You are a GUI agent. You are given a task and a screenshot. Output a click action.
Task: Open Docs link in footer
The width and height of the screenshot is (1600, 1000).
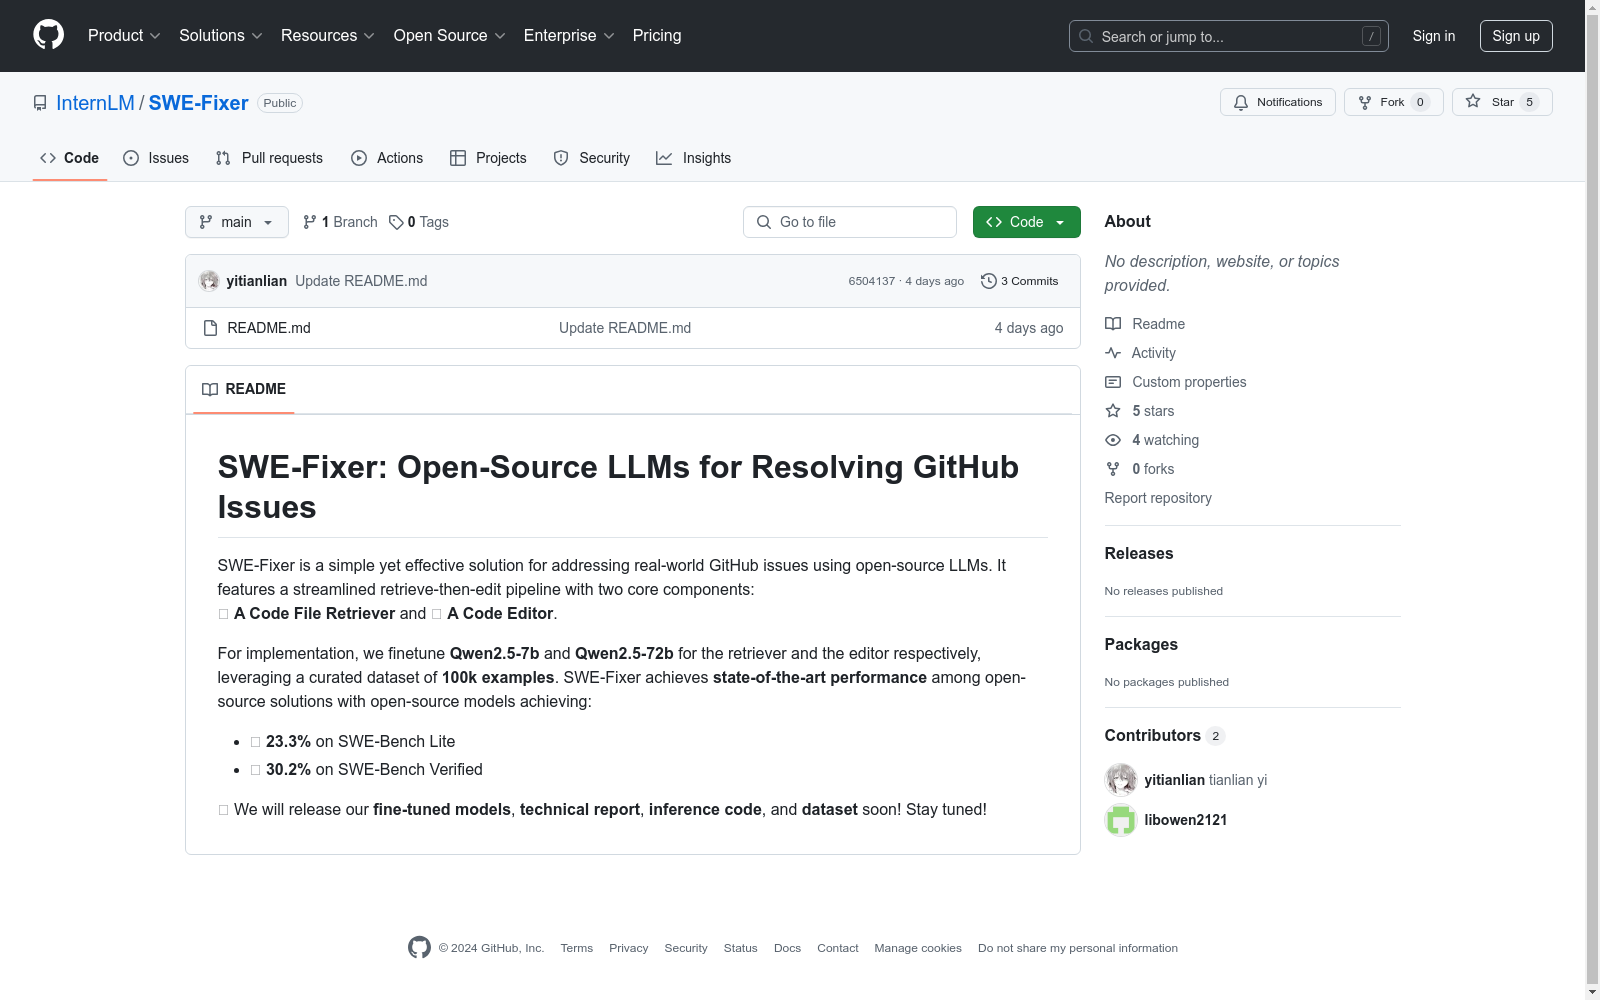[788, 948]
